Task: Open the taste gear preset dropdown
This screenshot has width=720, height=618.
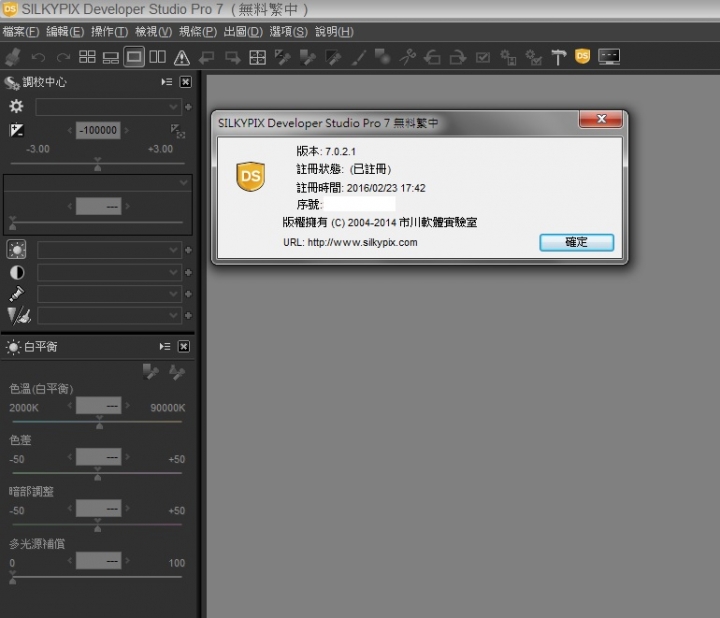Action: [x=108, y=107]
